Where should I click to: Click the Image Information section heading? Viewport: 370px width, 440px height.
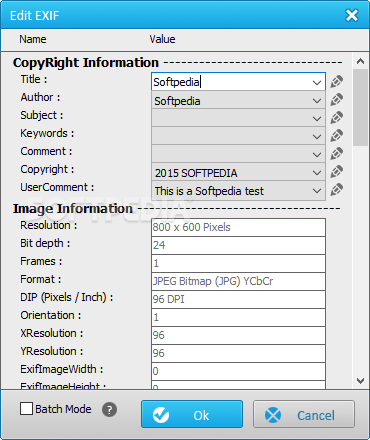click(x=73, y=209)
